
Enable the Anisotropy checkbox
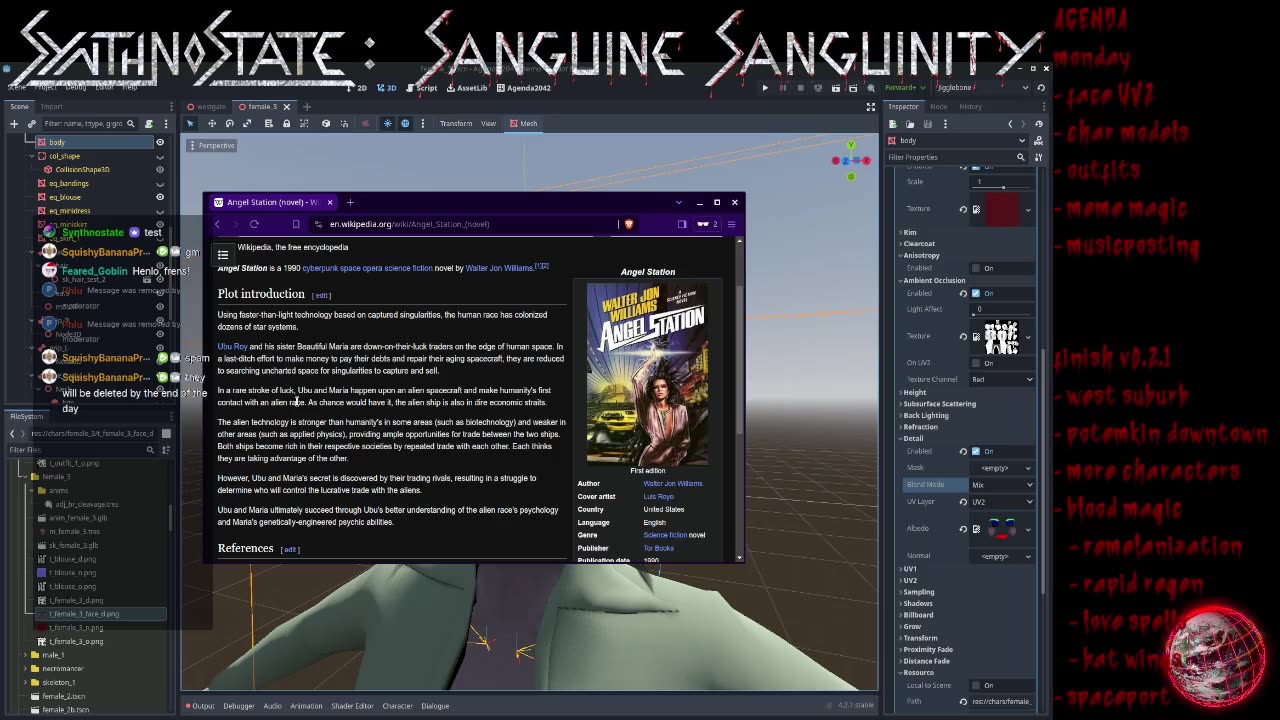[976, 268]
